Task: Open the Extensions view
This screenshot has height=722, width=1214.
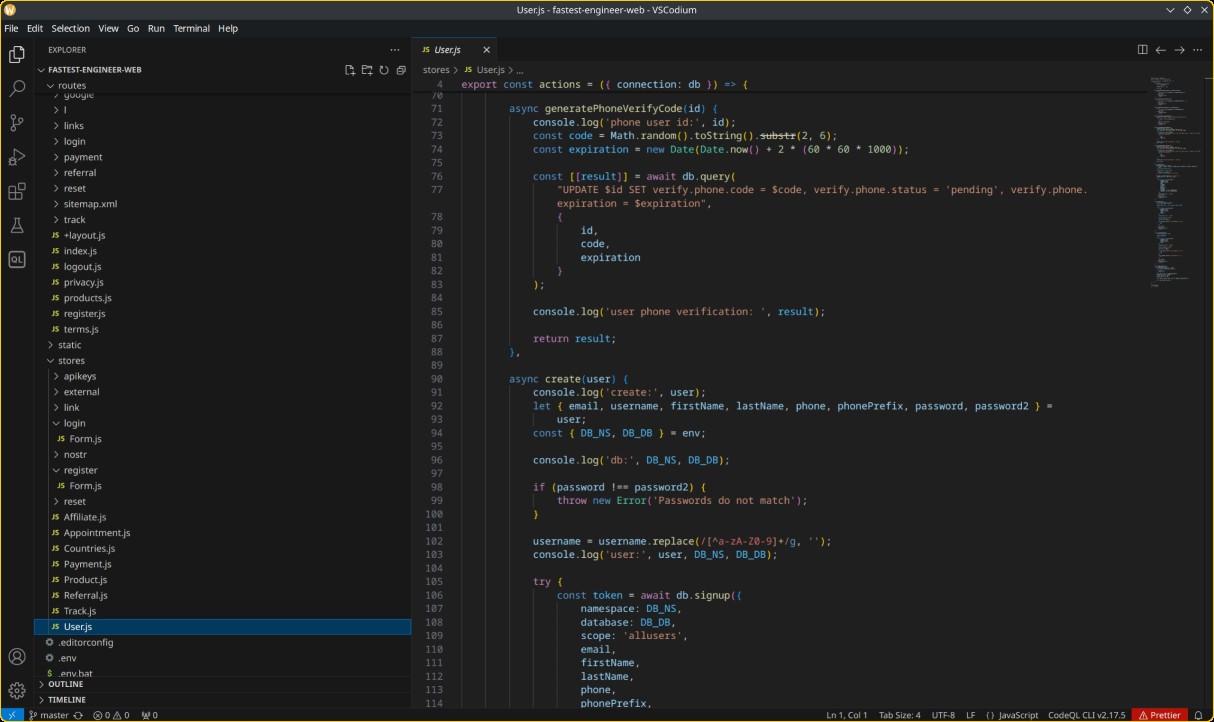Action: (17, 191)
